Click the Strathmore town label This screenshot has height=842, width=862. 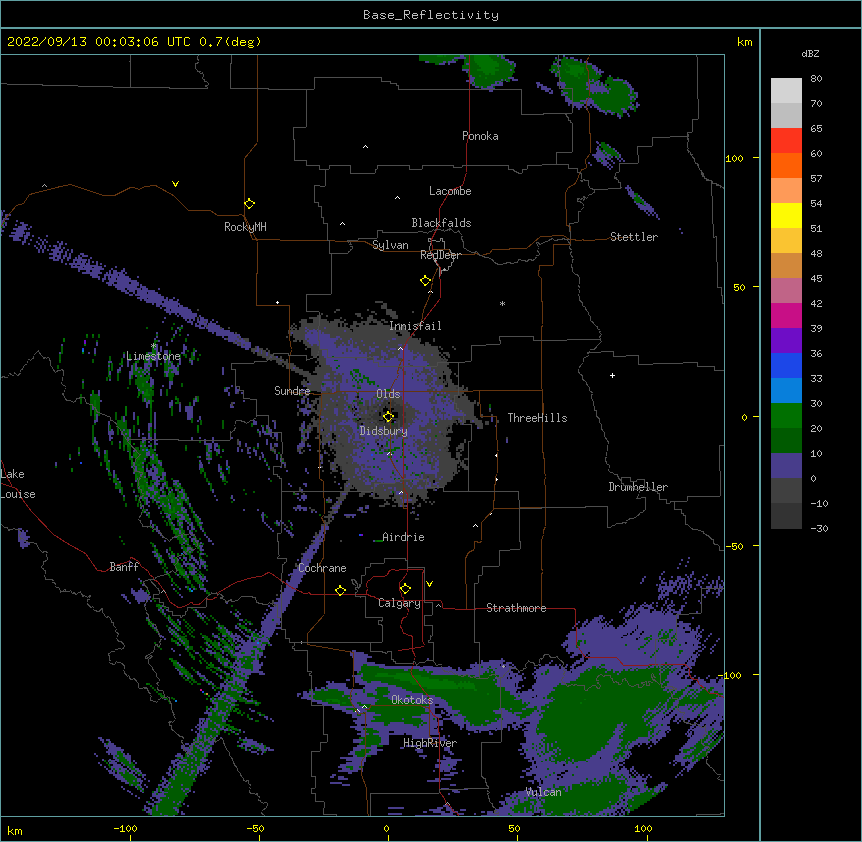click(516, 608)
